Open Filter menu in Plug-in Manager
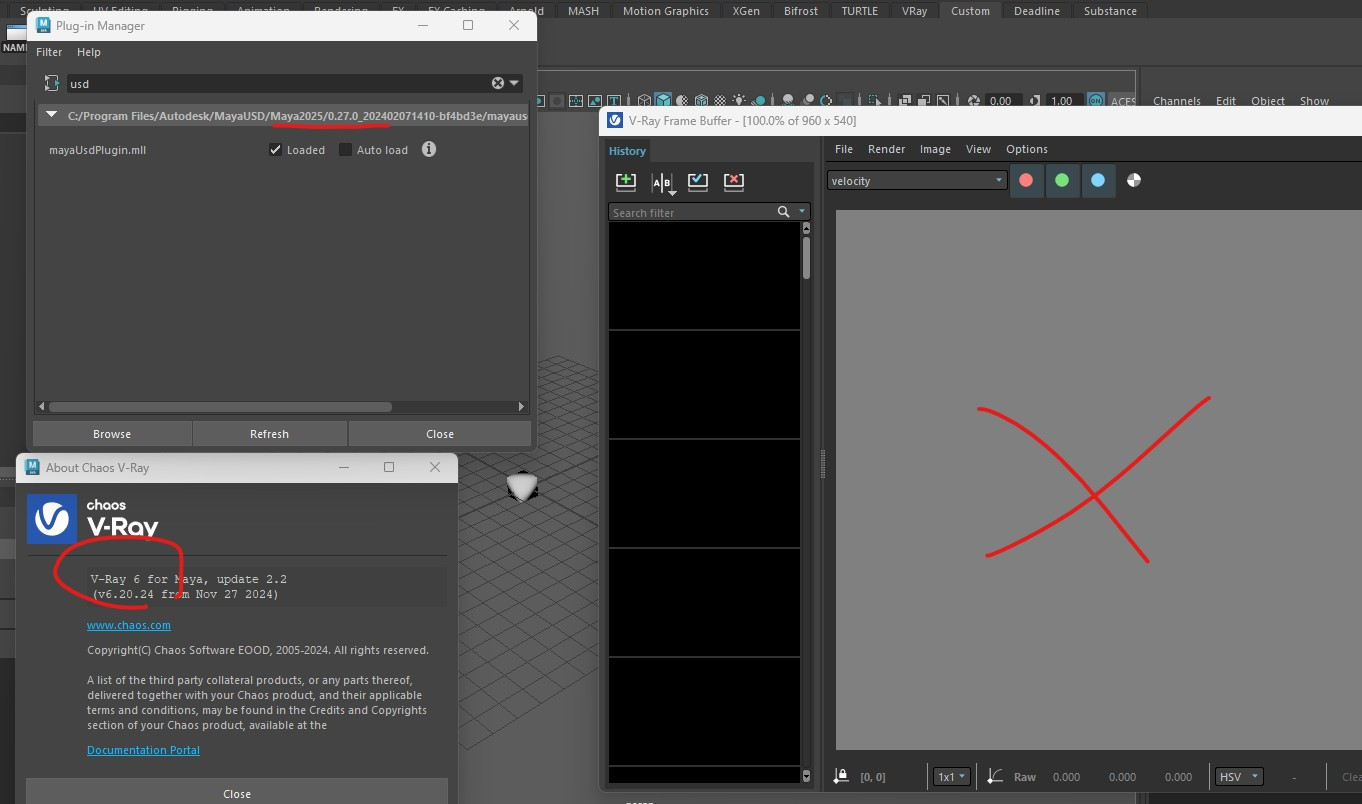This screenshot has width=1362, height=804. click(x=49, y=52)
